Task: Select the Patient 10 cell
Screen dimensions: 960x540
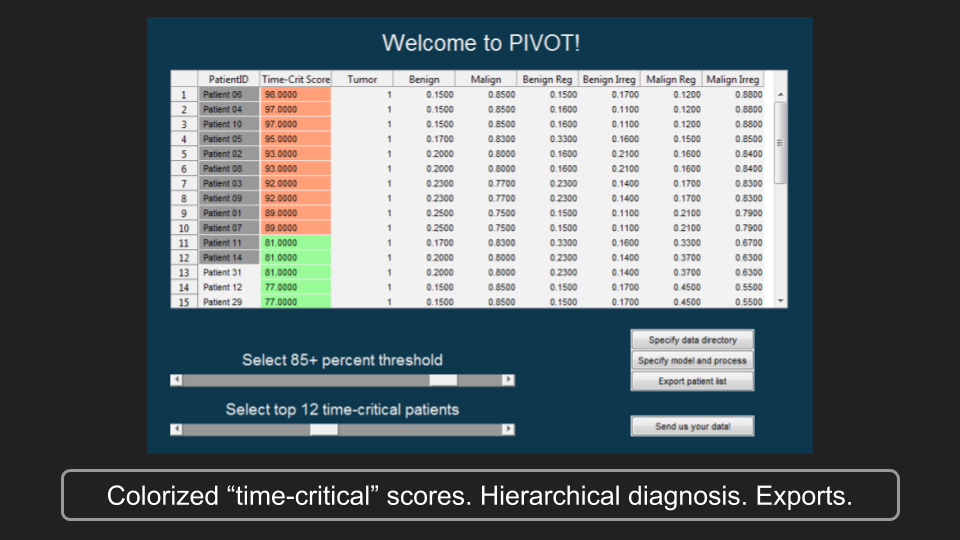Action: point(229,124)
